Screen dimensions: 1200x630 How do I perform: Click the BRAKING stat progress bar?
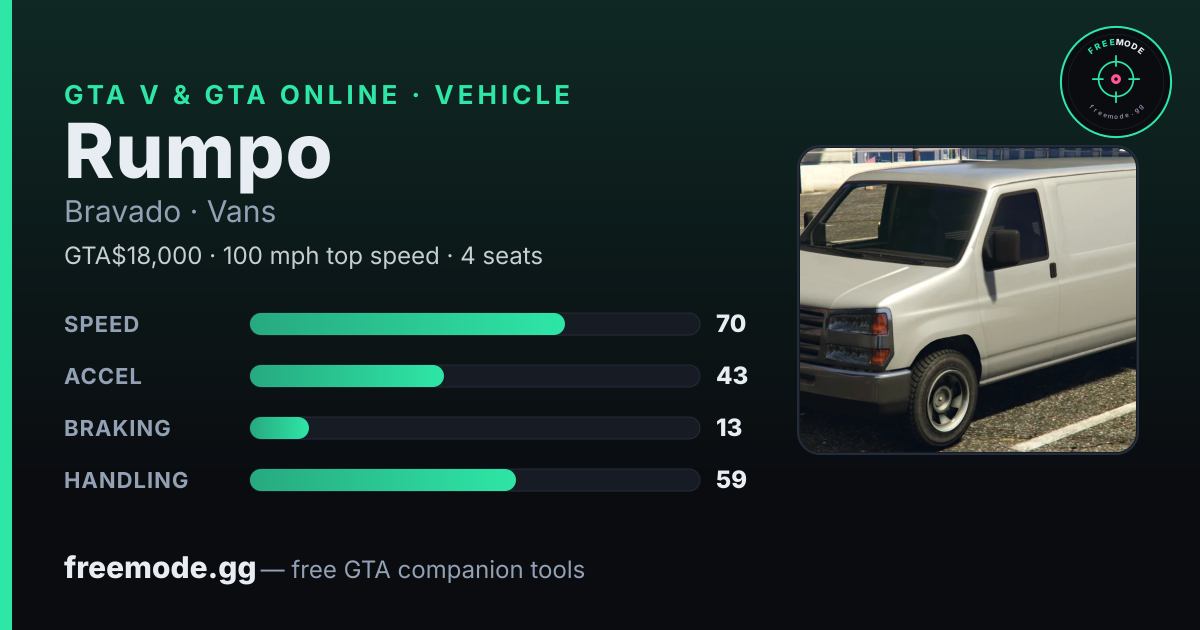click(474, 428)
